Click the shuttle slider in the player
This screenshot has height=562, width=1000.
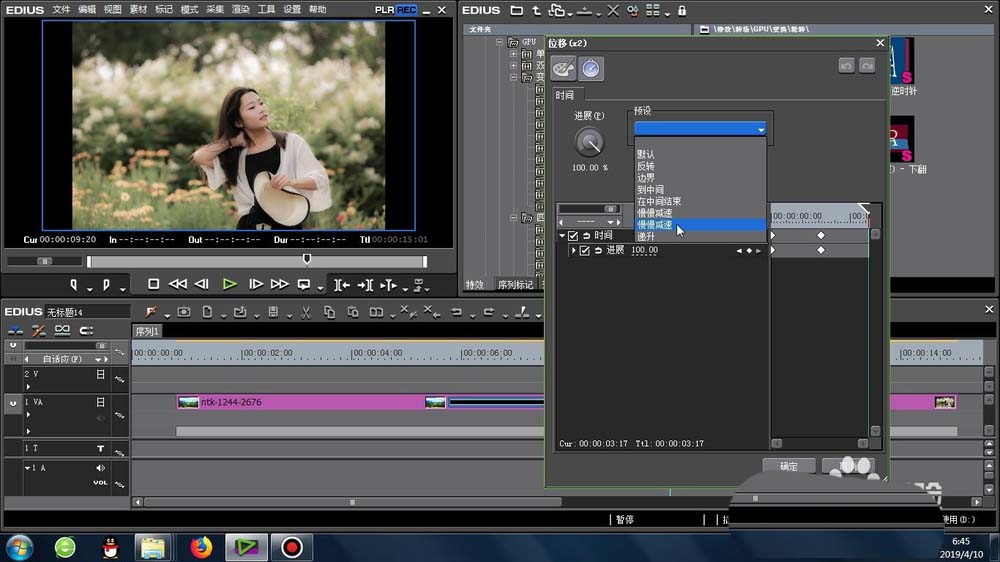pos(44,261)
